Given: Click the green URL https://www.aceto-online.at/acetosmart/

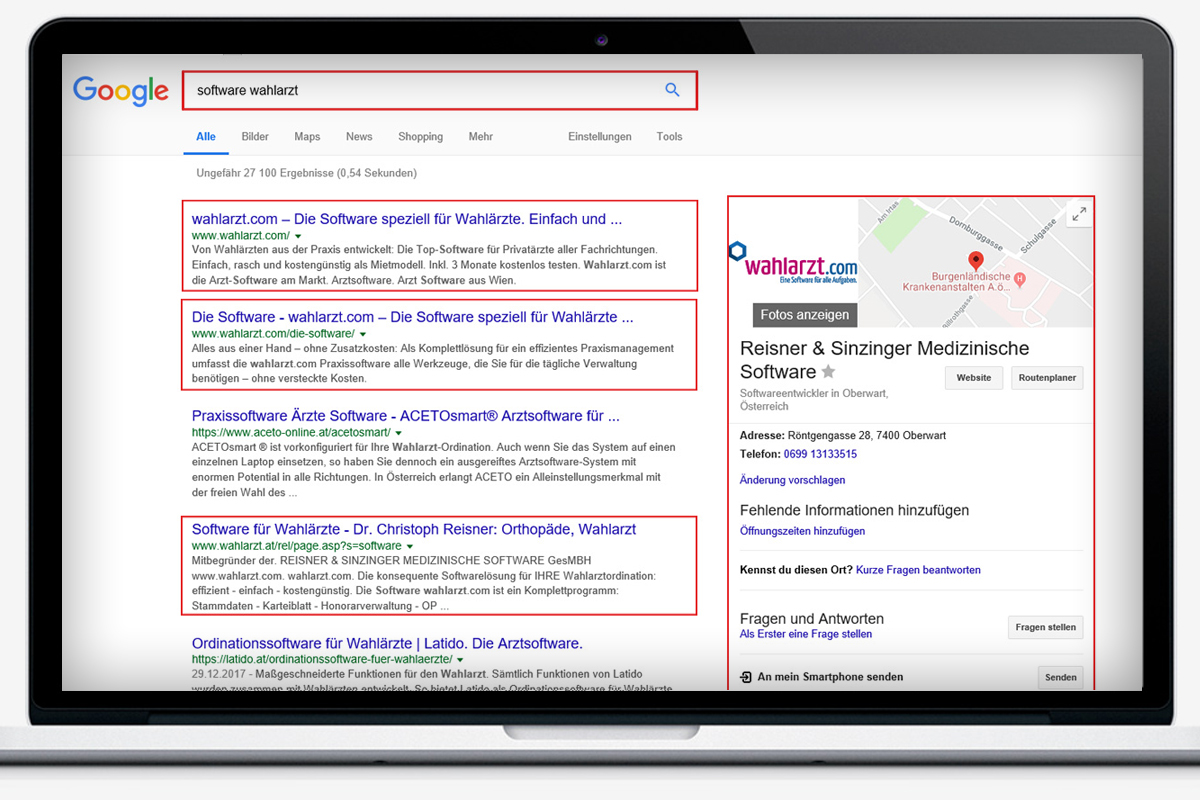Looking at the screenshot, I should click(x=291, y=432).
